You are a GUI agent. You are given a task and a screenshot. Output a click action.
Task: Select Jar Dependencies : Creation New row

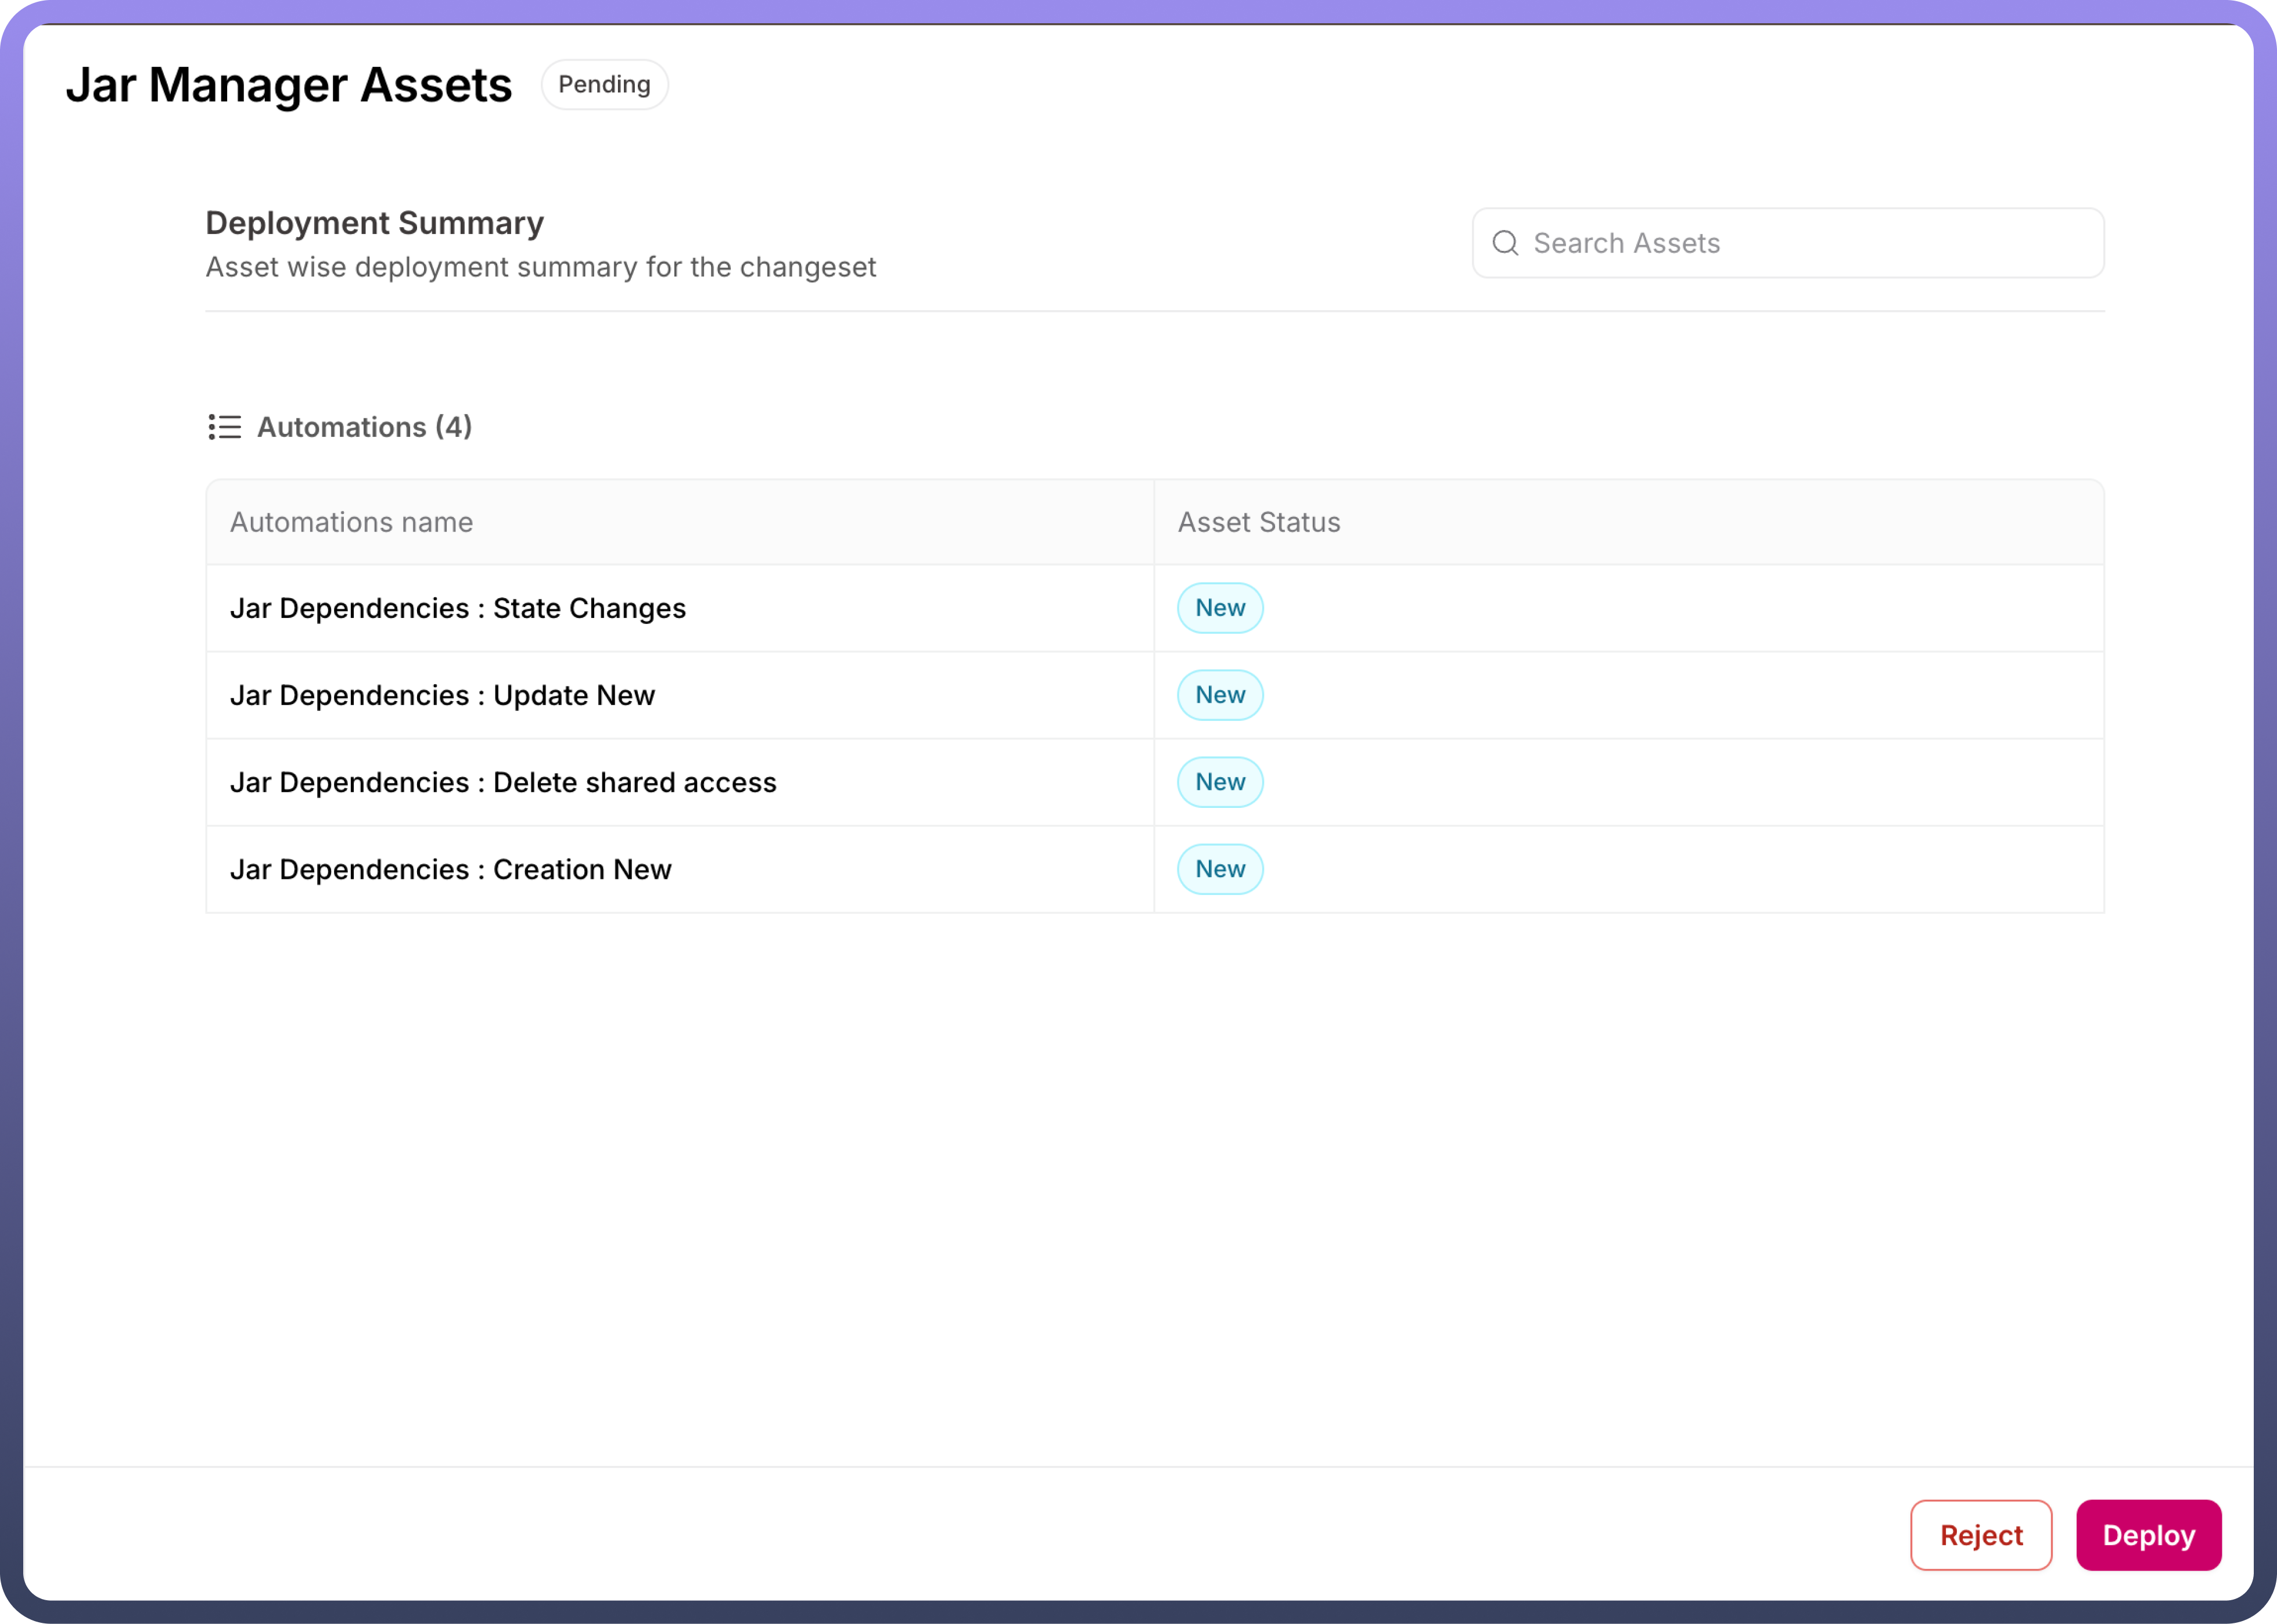pyautogui.click(x=450, y=869)
